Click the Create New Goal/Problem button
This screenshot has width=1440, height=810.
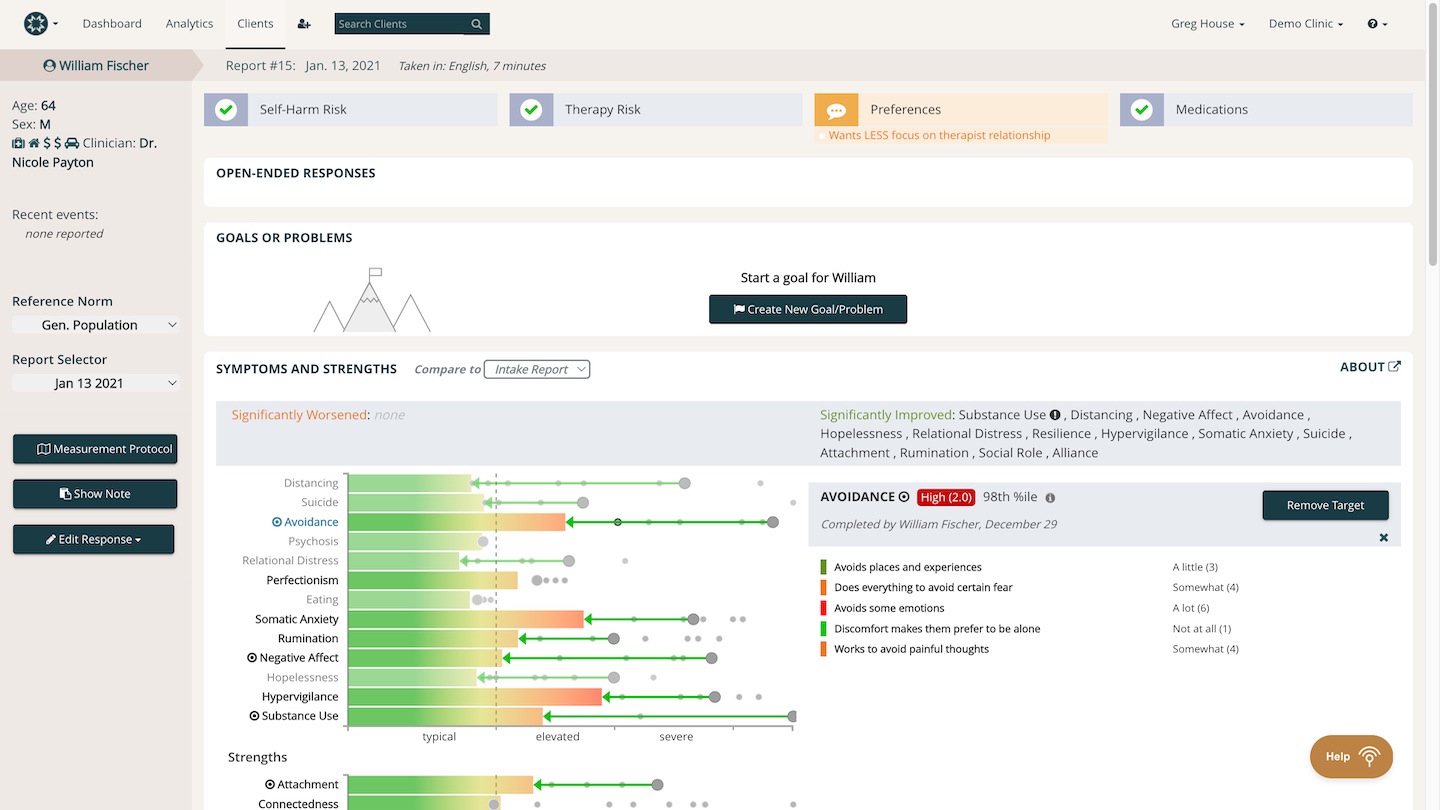point(808,309)
